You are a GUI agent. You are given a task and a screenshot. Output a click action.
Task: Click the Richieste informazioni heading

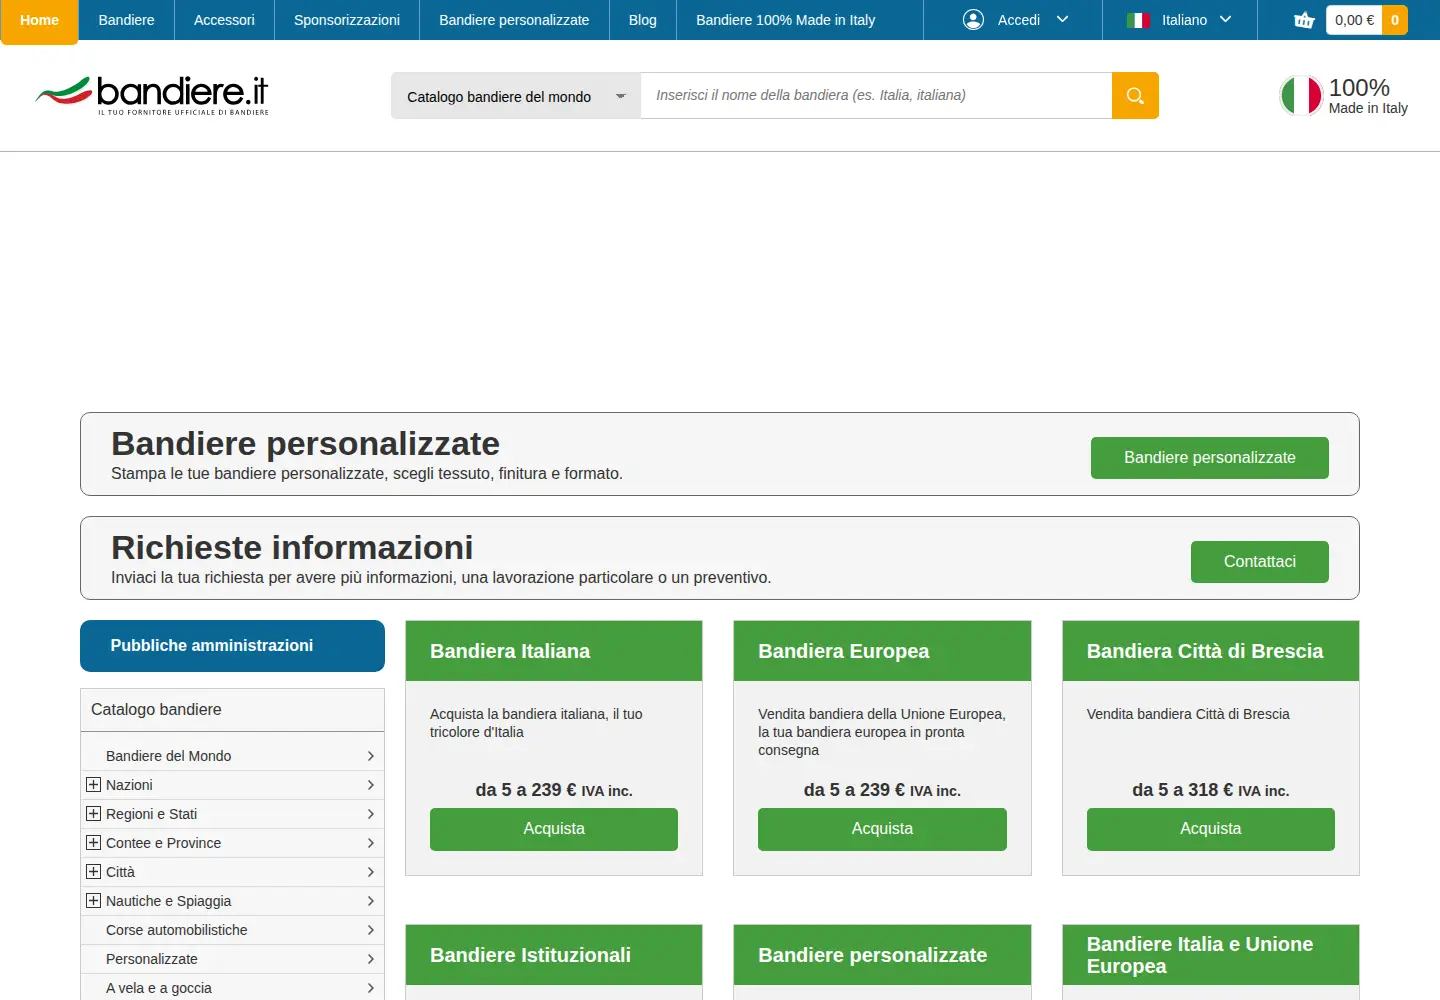point(292,548)
